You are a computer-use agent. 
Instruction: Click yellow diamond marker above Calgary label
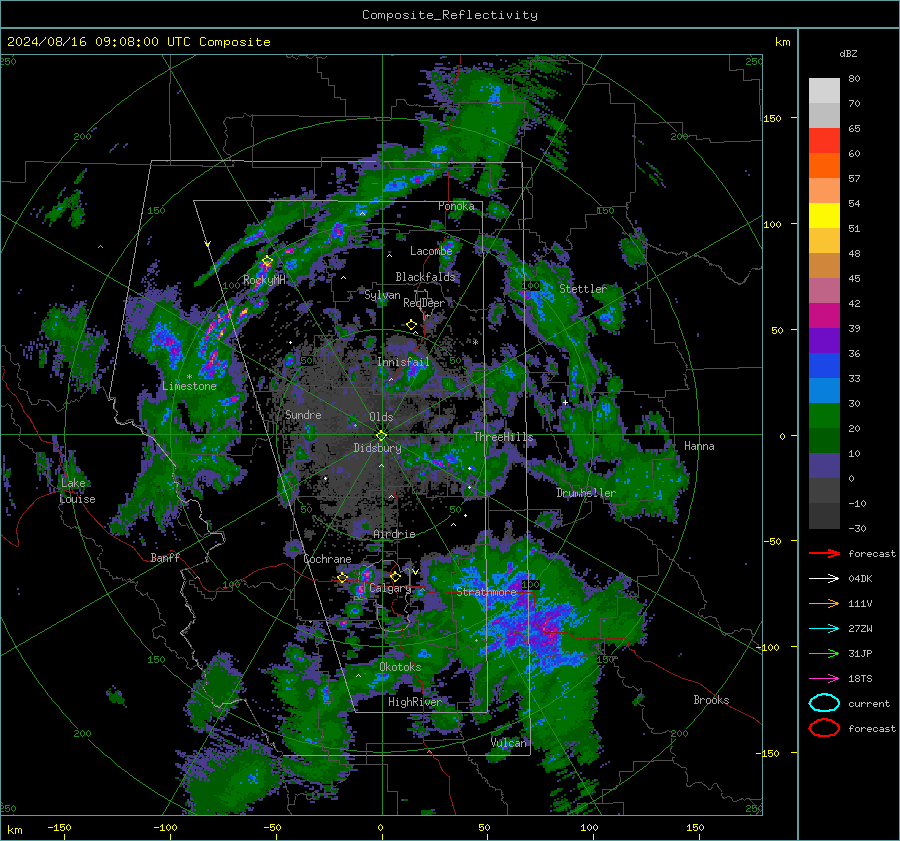tap(395, 576)
